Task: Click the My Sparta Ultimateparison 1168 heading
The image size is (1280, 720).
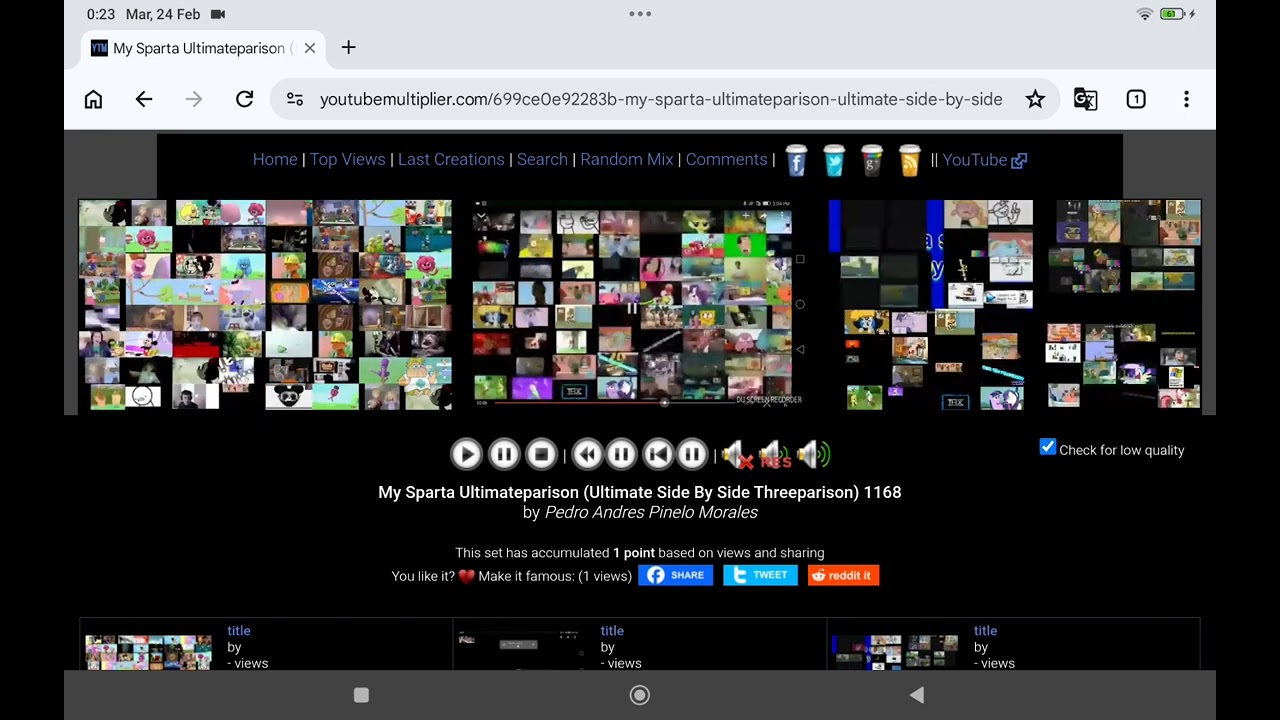Action: coord(640,492)
